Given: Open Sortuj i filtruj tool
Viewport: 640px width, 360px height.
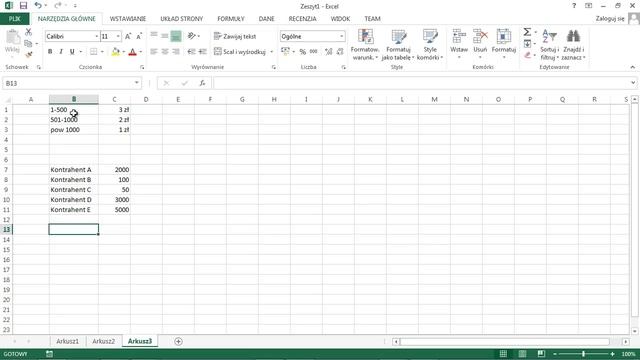Looking at the screenshot, I should [549, 45].
